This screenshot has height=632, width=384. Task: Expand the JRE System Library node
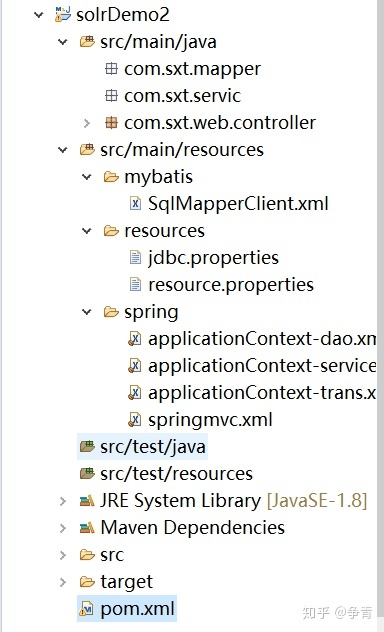pos(62,501)
